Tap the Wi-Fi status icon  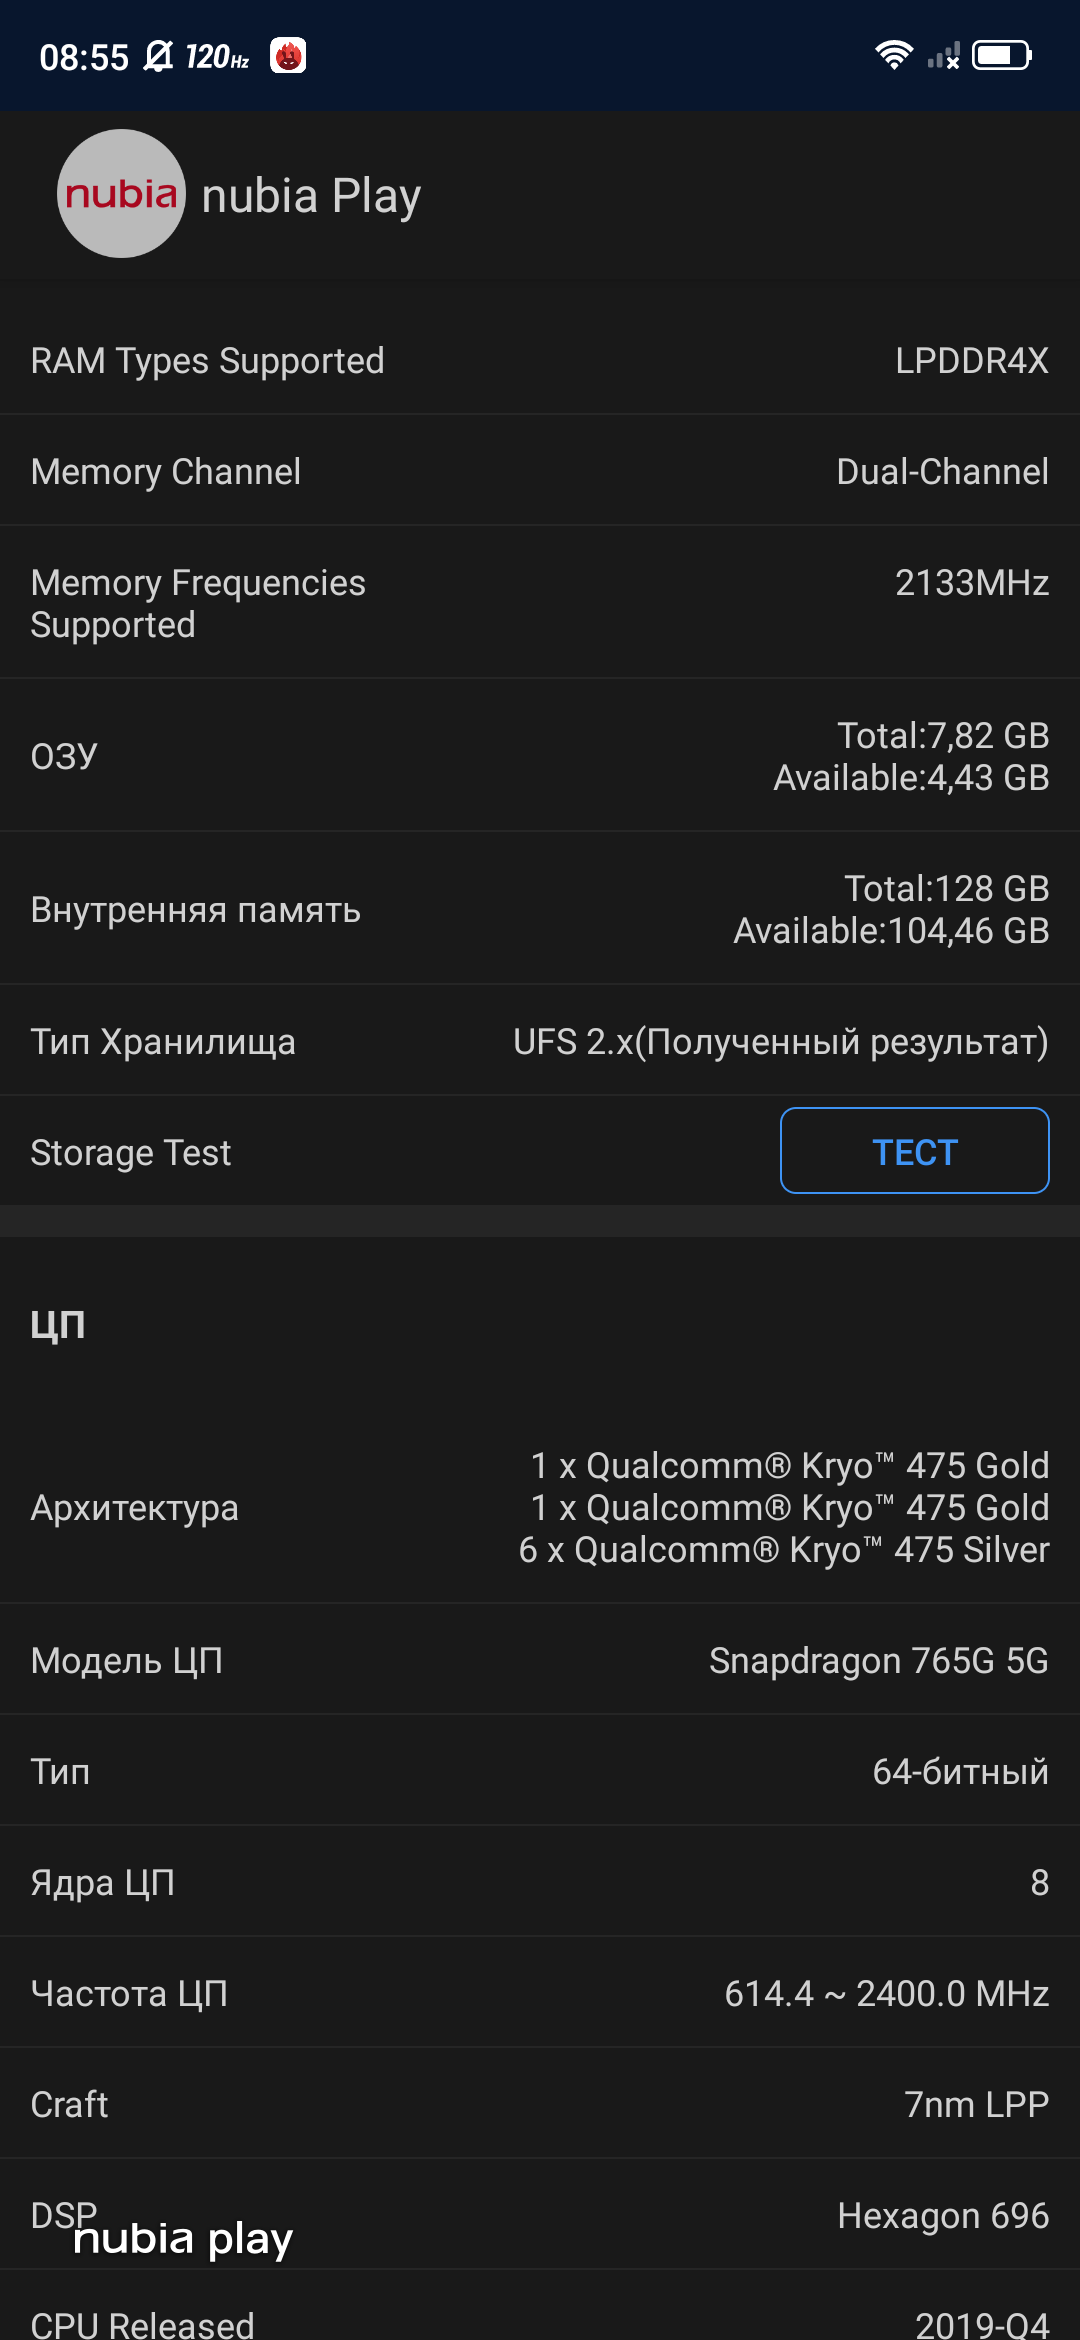(893, 55)
